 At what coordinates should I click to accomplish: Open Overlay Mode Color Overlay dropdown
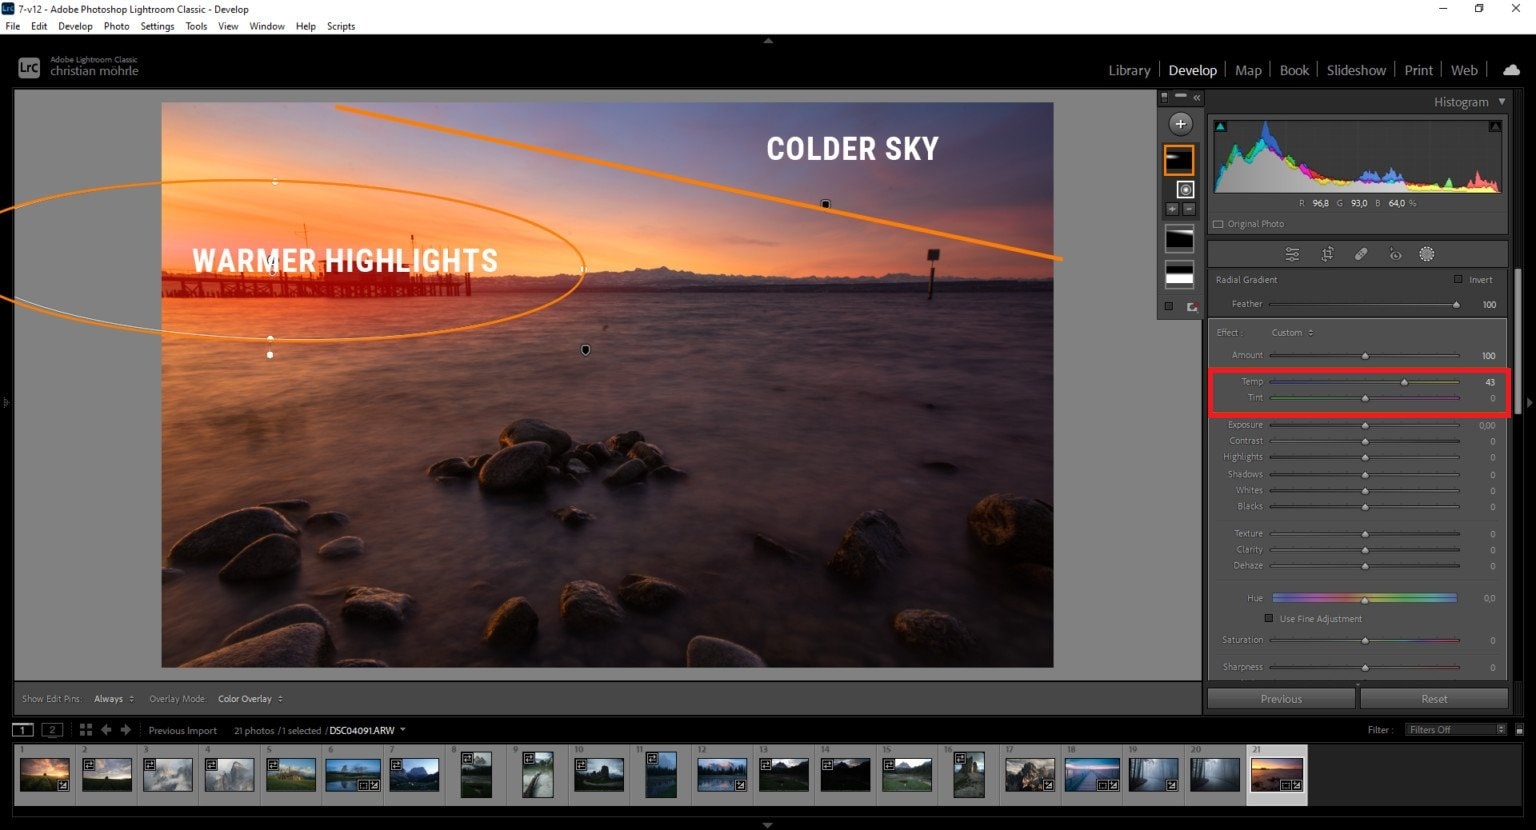click(x=250, y=698)
